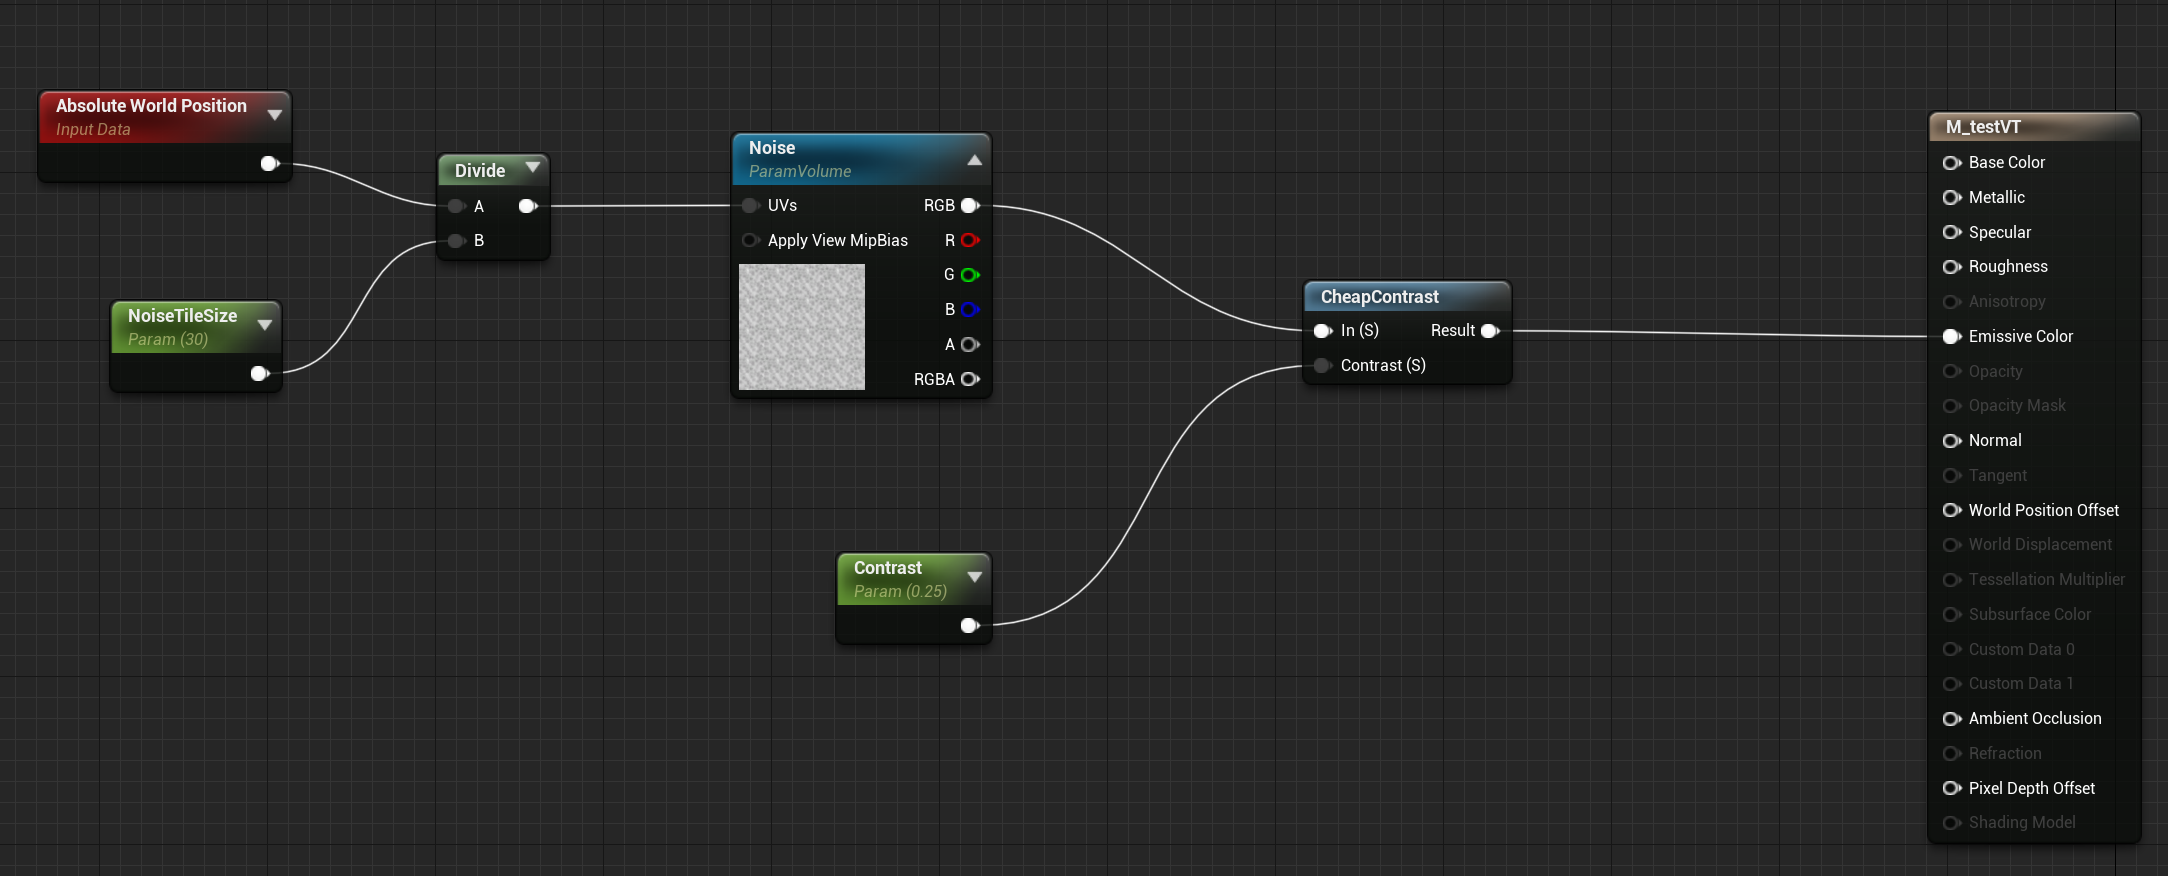Click the Metallic input pin

pyautogui.click(x=1952, y=197)
